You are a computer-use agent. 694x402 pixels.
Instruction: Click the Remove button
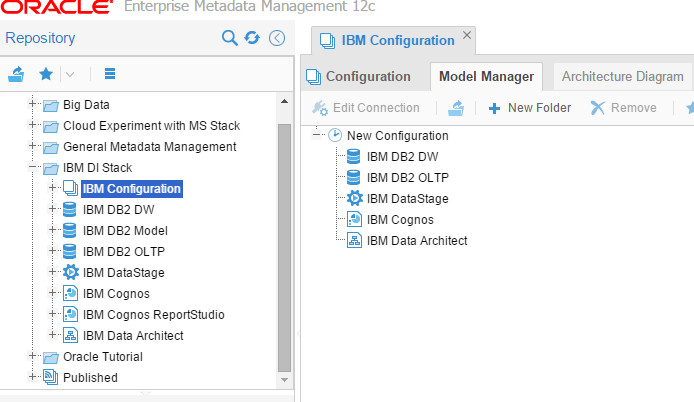coord(623,108)
